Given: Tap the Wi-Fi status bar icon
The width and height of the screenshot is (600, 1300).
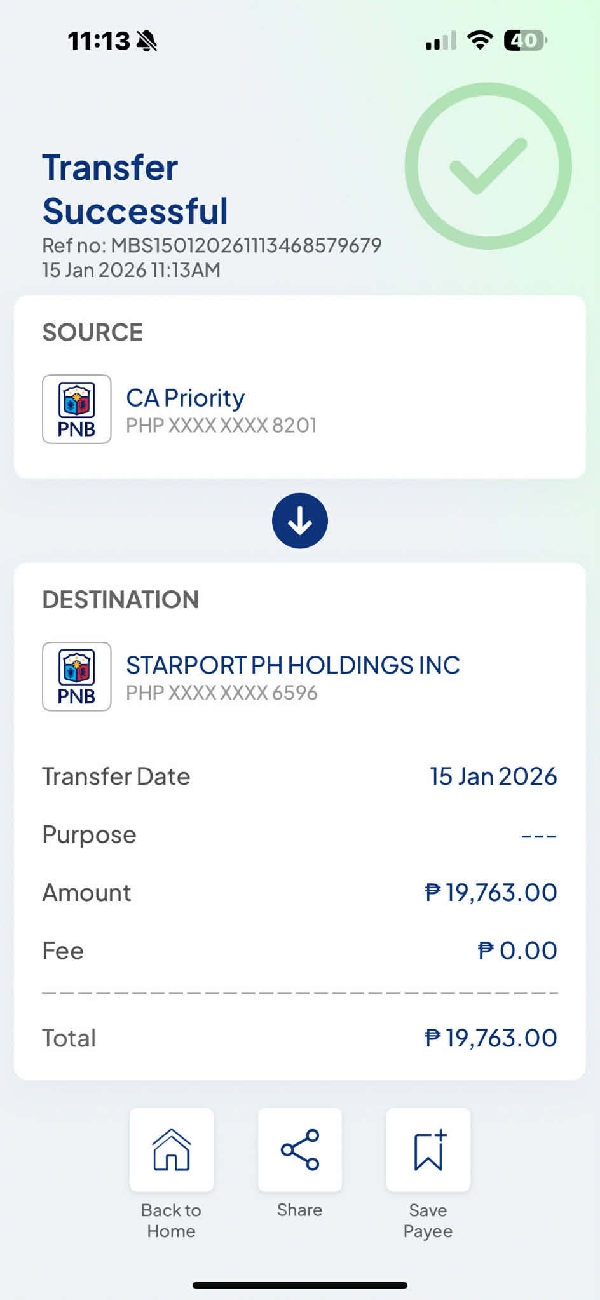Looking at the screenshot, I should [481, 41].
